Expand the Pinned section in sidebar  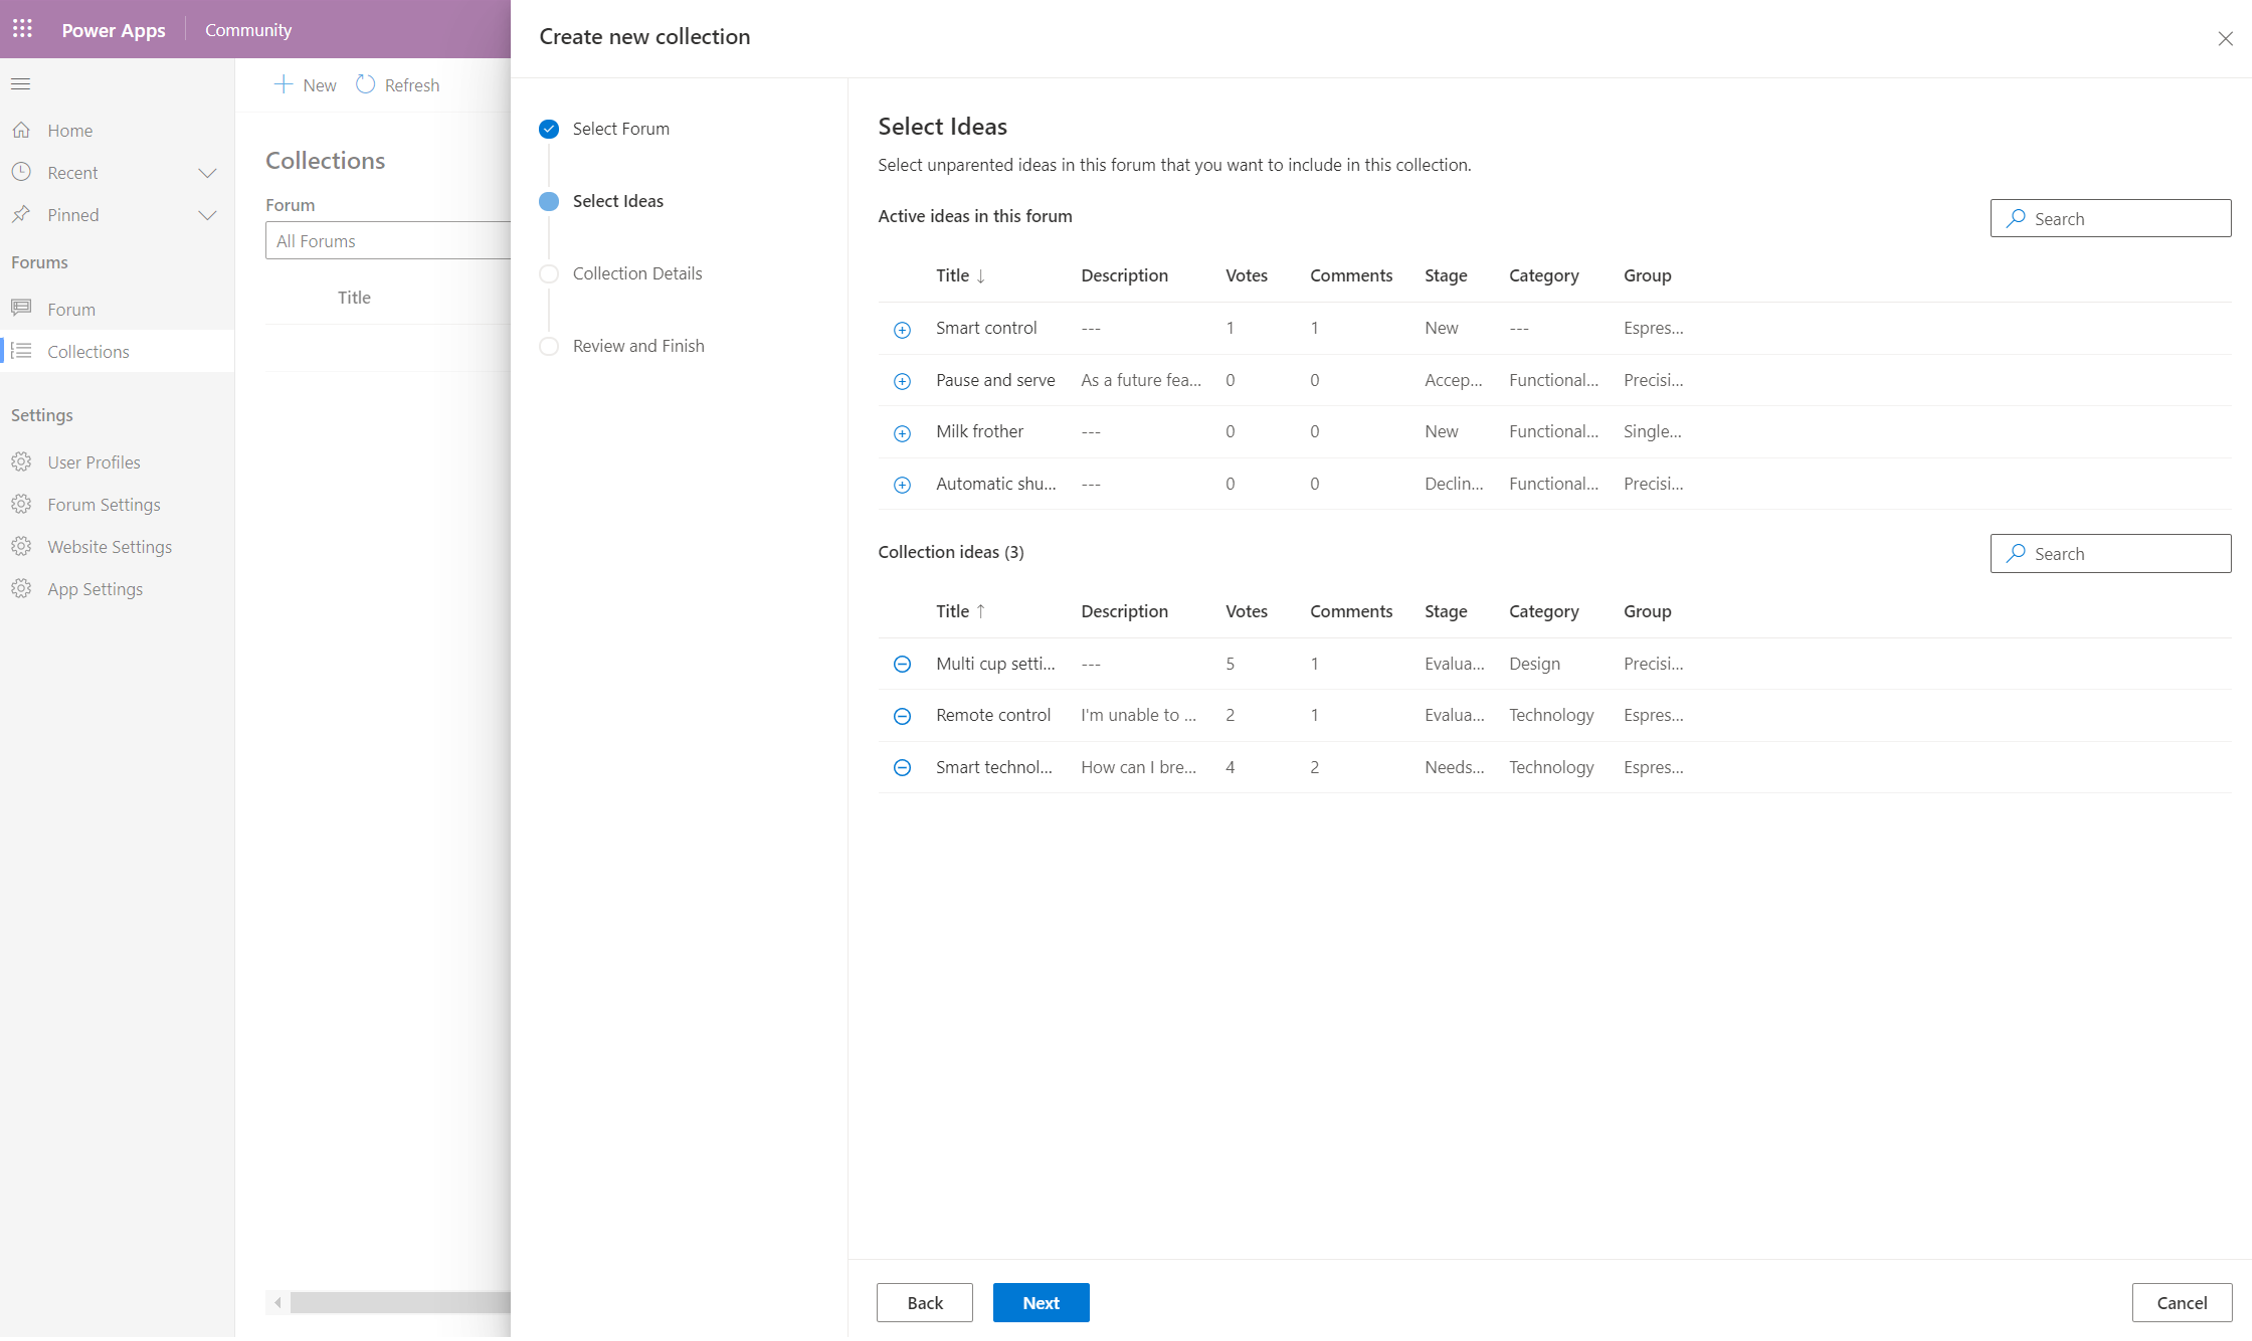point(209,214)
